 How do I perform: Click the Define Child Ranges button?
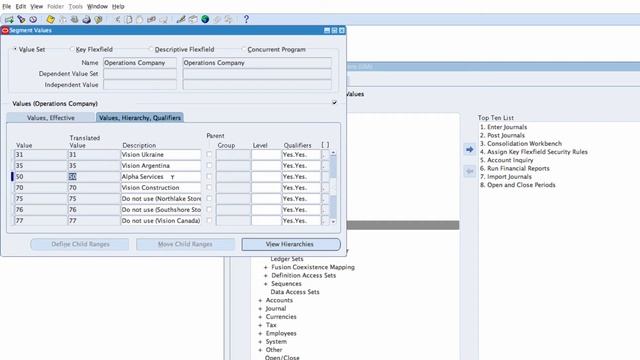coord(80,244)
